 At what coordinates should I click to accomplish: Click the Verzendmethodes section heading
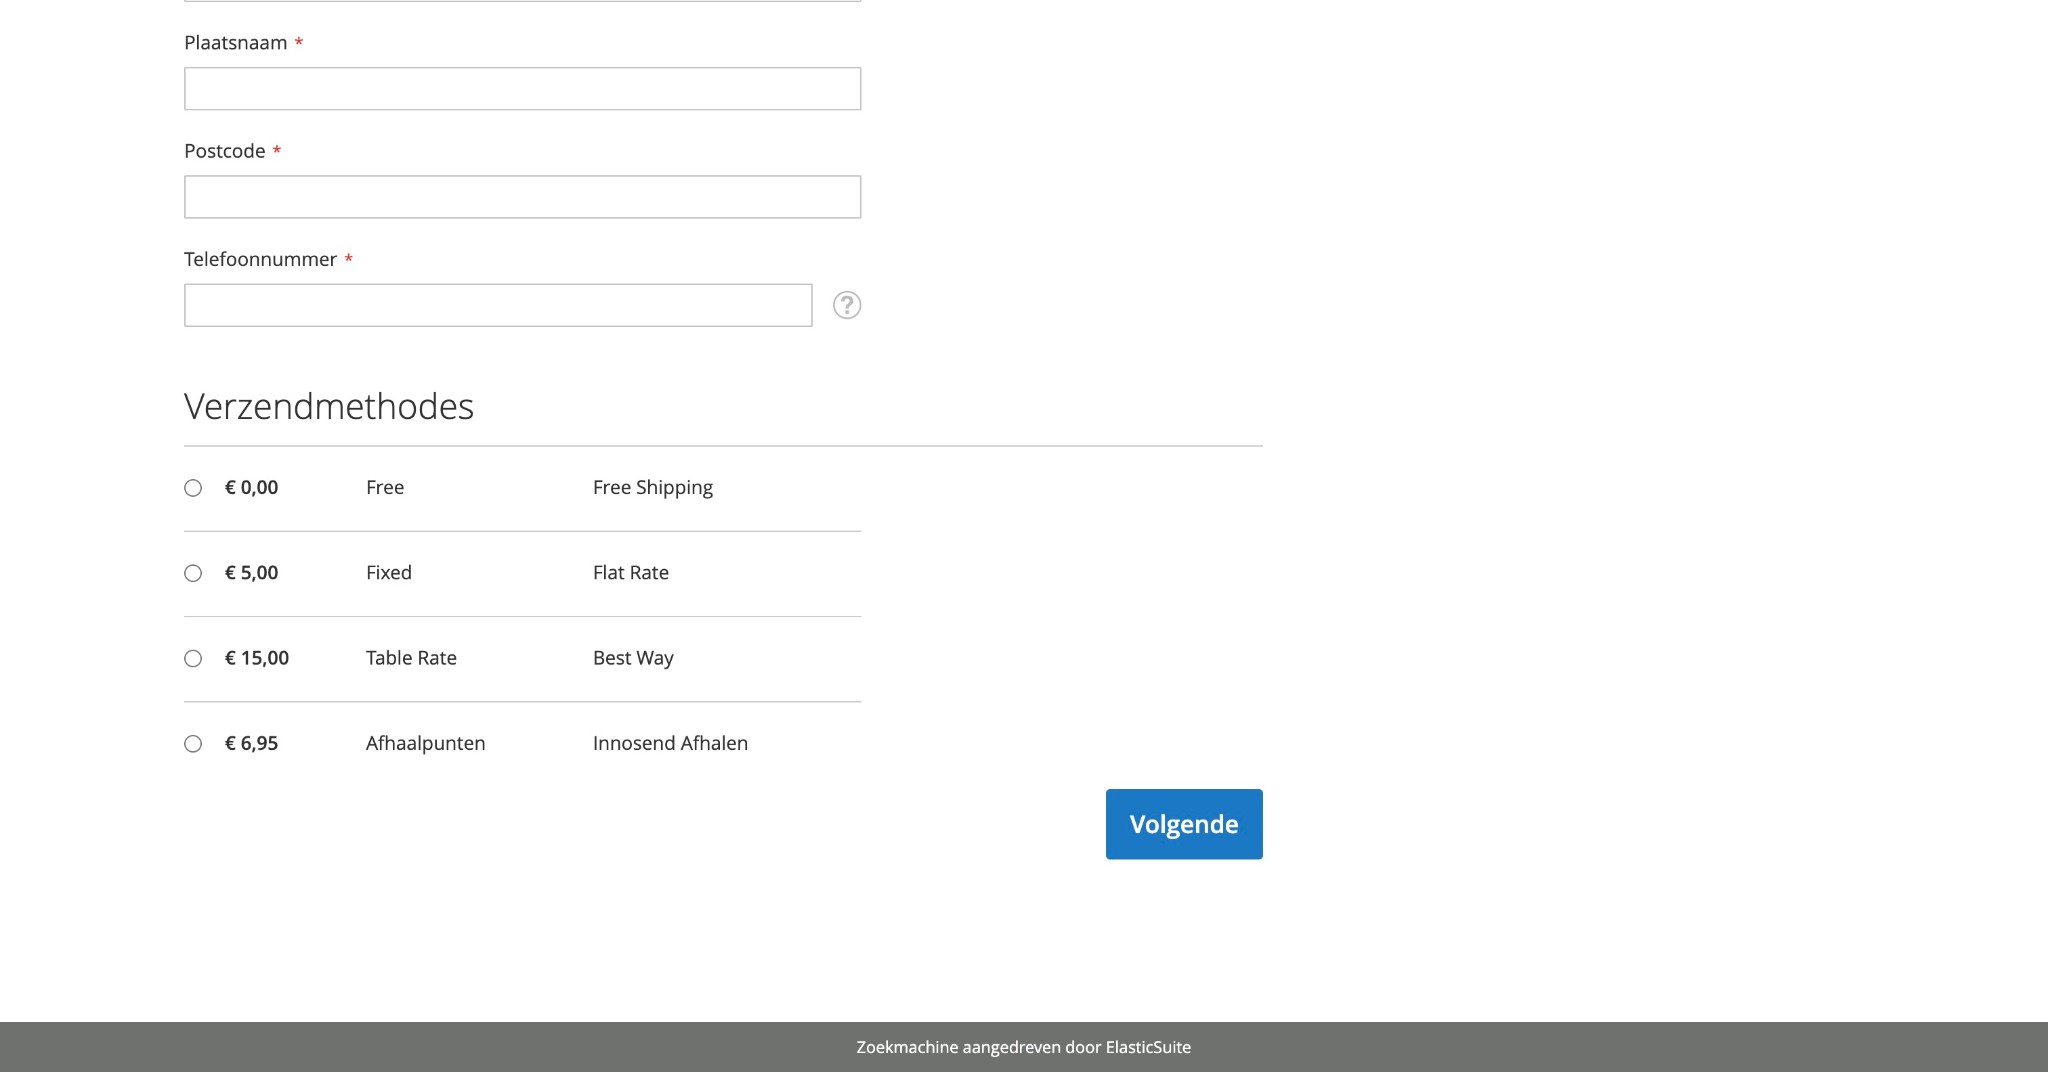[x=328, y=406]
